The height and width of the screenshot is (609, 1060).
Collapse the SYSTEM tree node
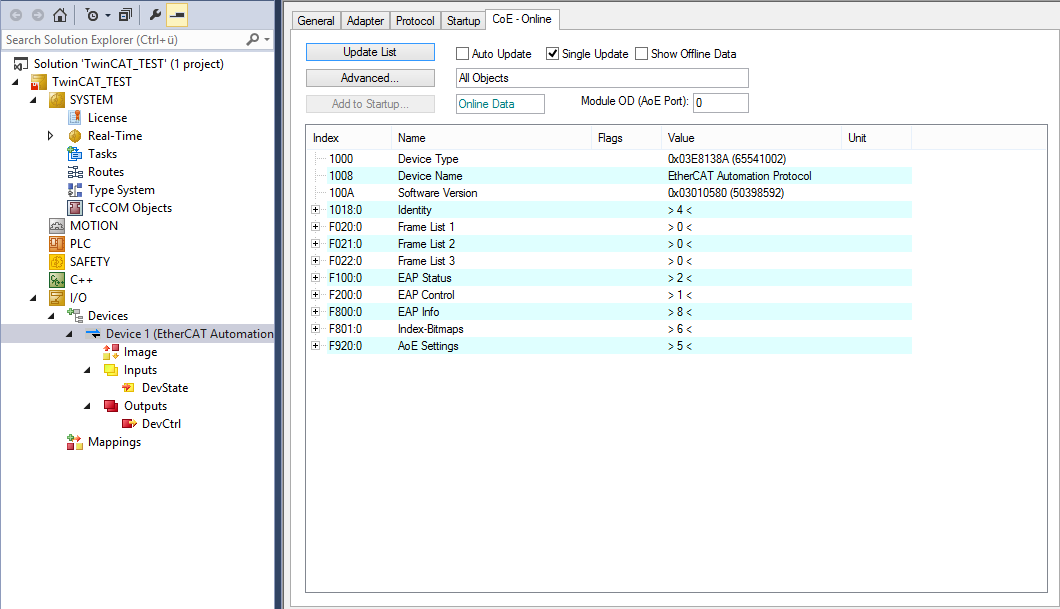33,100
